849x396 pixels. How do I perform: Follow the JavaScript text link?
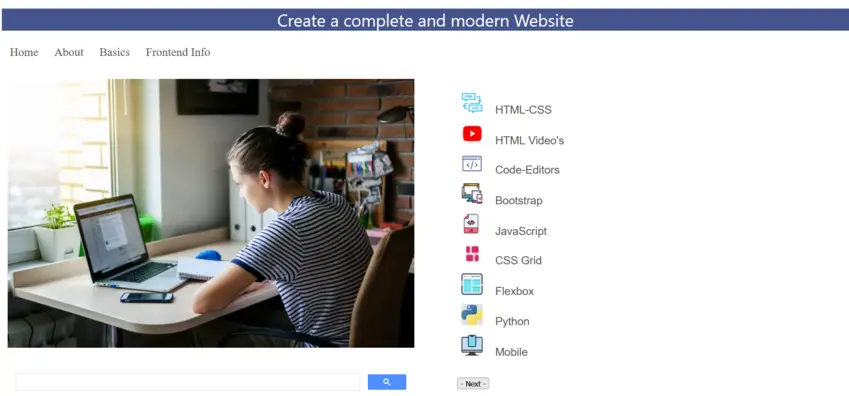click(521, 231)
